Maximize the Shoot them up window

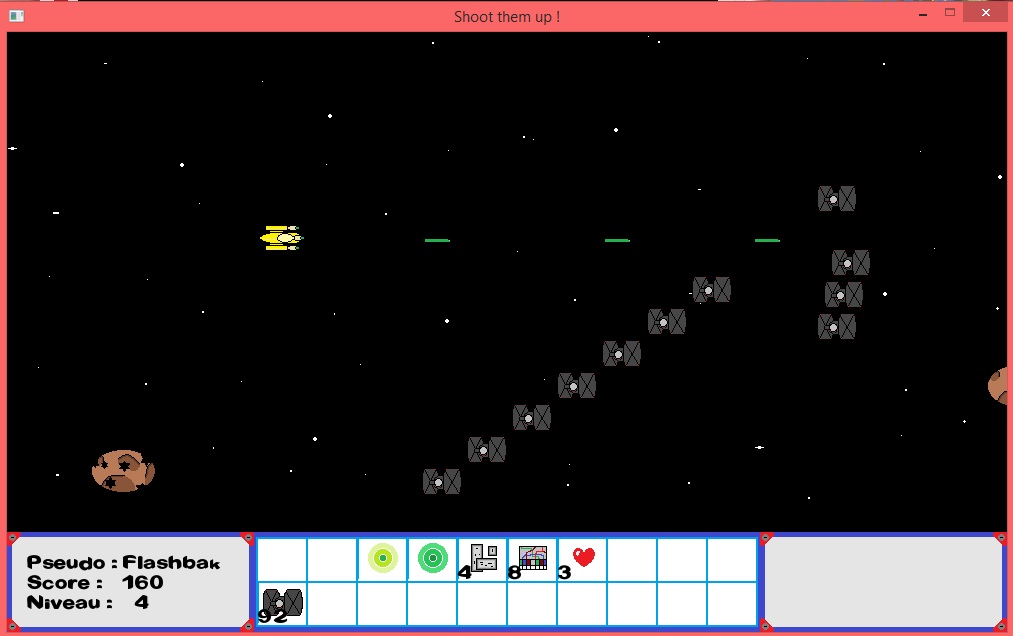pyautogui.click(x=950, y=12)
